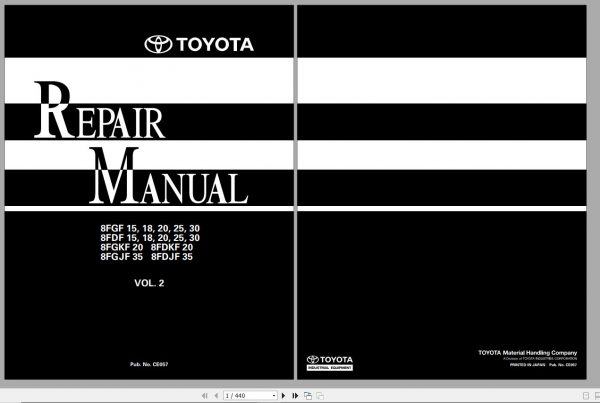Viewport: 600px width, 403px height.
Task: Click 'TOYOTA Material Handling Company' text
Action: [x=528, y=352]
